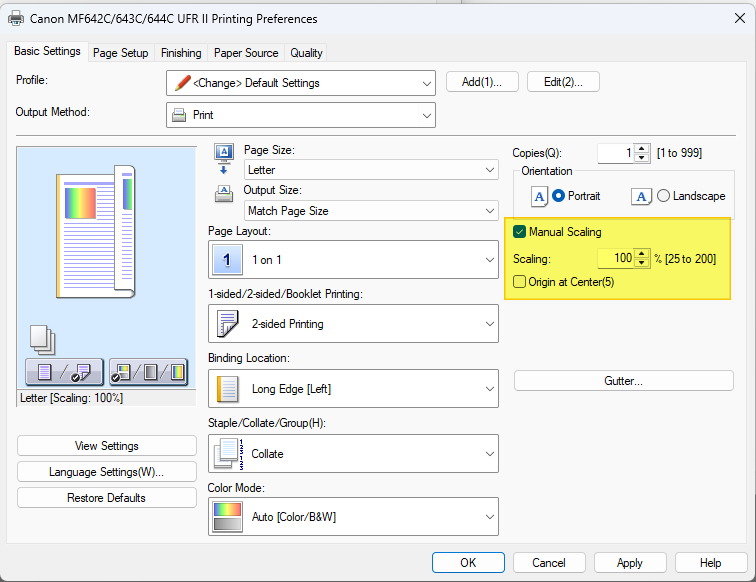This screenshot has width=756, height=582.
Task: Open the Page Layout dropdown
Action: pyautogui.click(x=353, y=260)
